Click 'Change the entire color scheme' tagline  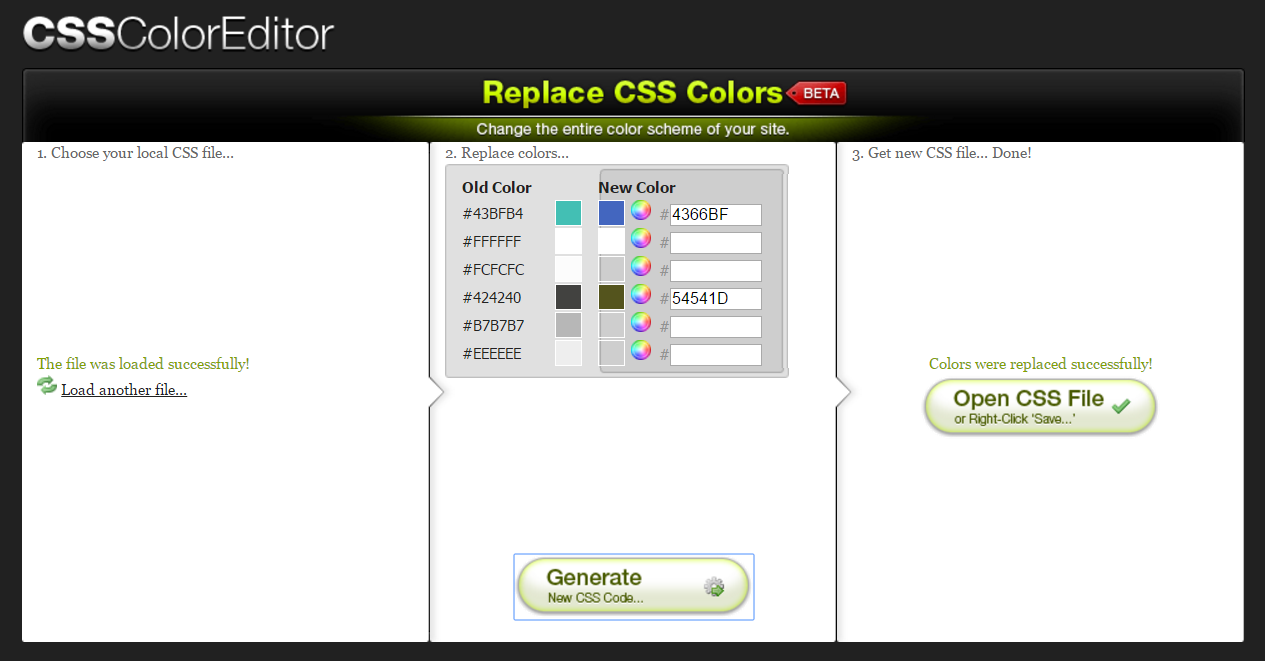click(633, 129)
